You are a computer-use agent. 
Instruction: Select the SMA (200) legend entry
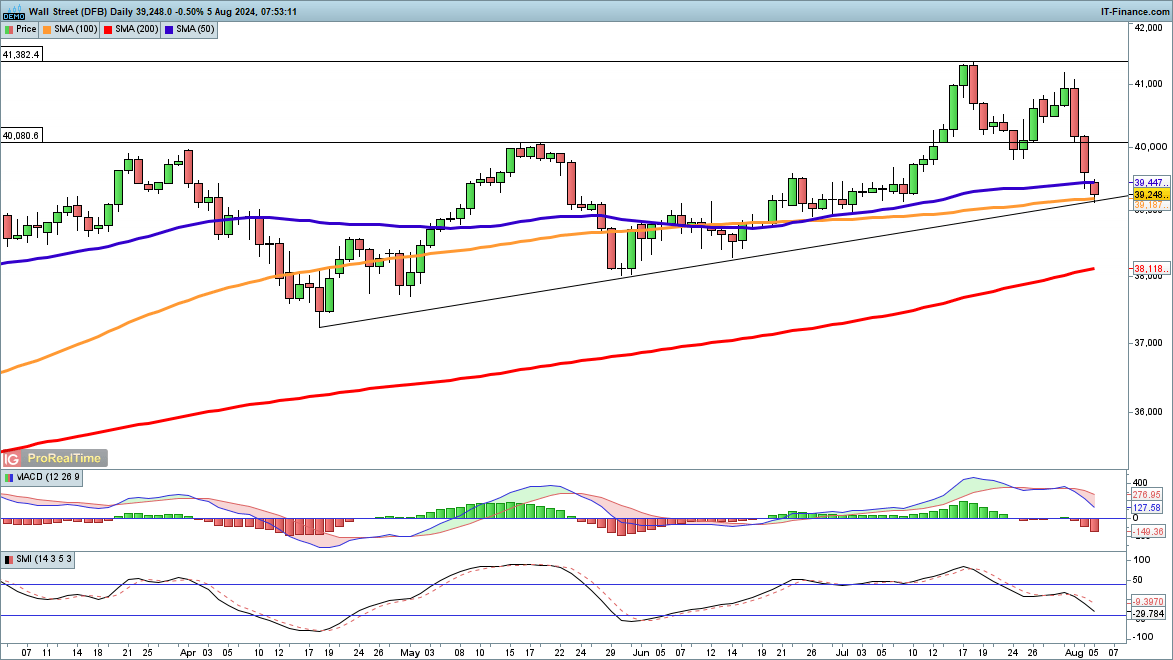click(139, 30)
